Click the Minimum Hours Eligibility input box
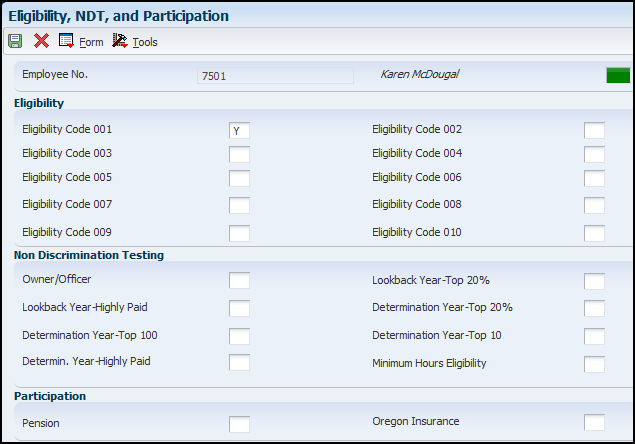 tap(594, 364)
